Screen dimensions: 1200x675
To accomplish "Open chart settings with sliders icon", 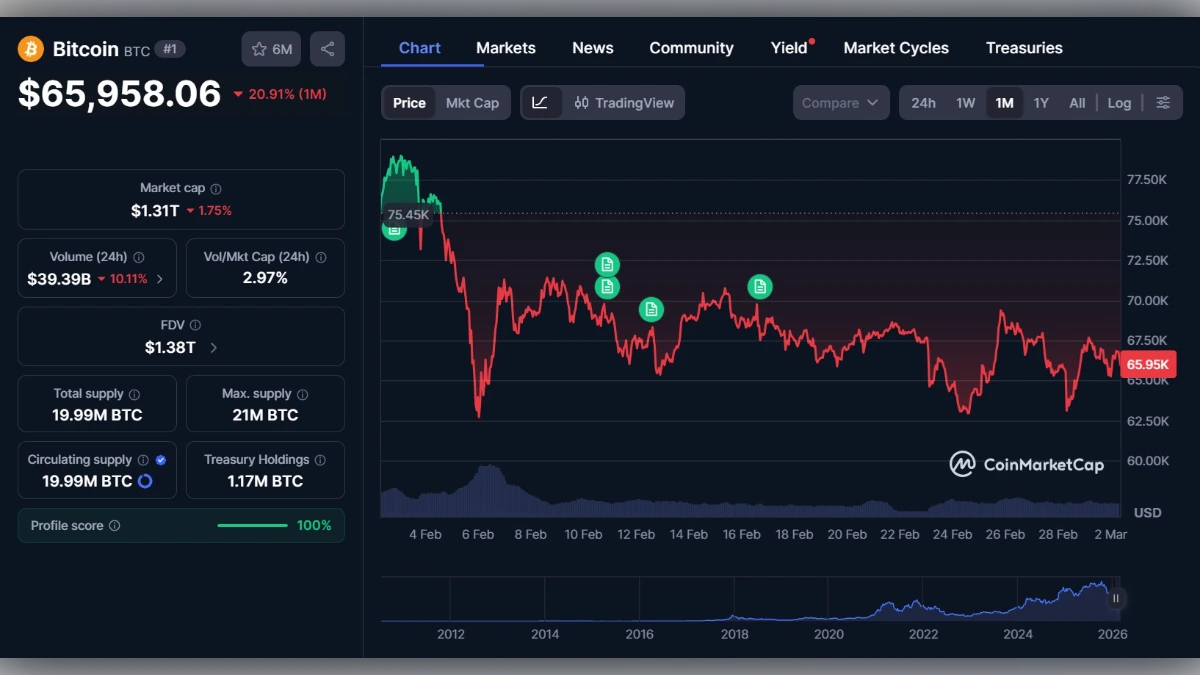I will coord(1162,102).
